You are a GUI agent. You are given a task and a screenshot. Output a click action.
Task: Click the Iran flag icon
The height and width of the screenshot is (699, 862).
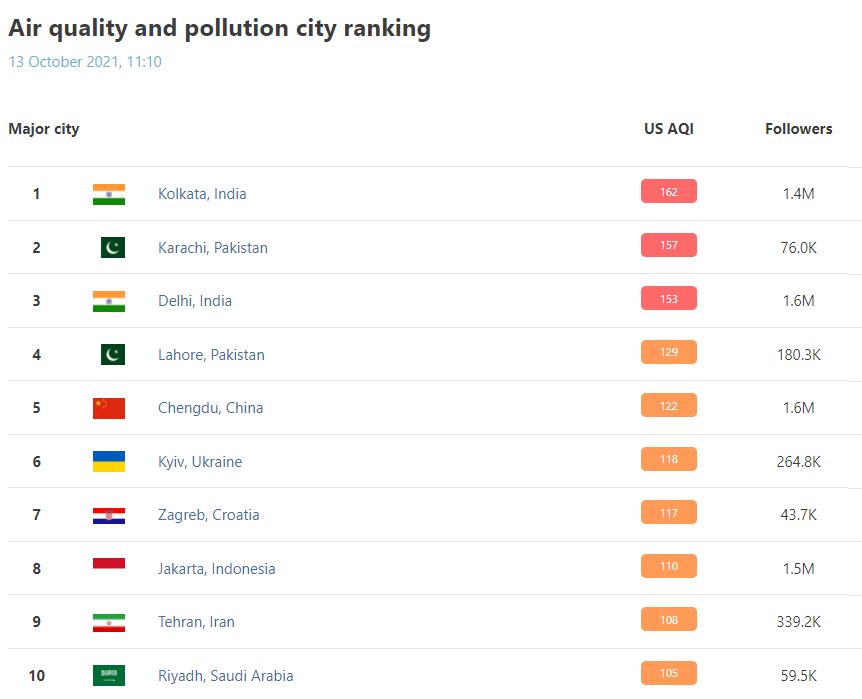pyautogui.click(x=109, y=622)
